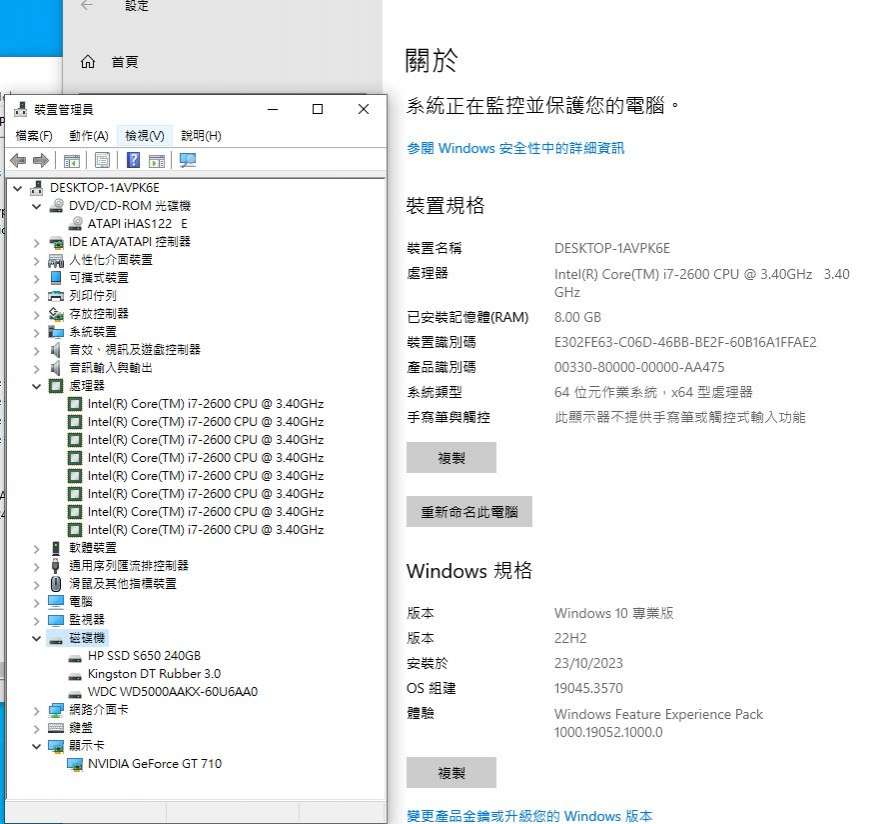The image size is (892, 824).
Task: Click the OS build value 19045.3570
Action: pos(588,688)
